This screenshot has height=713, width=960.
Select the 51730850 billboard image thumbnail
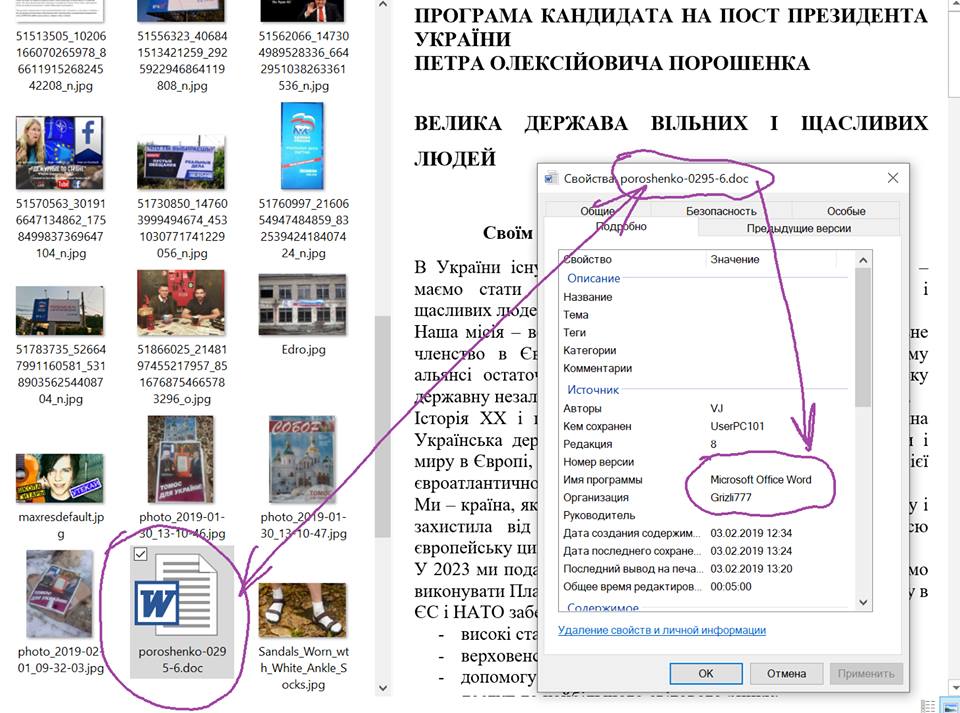(181, 162)
